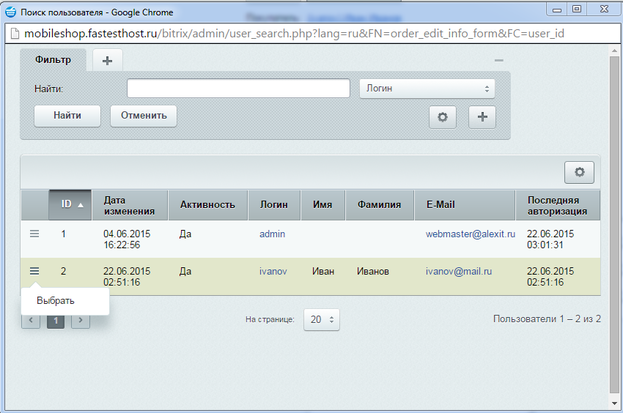Screen dimensions: 623x413
Task: Close the Chrome popup window
Action: coord(604,9)
